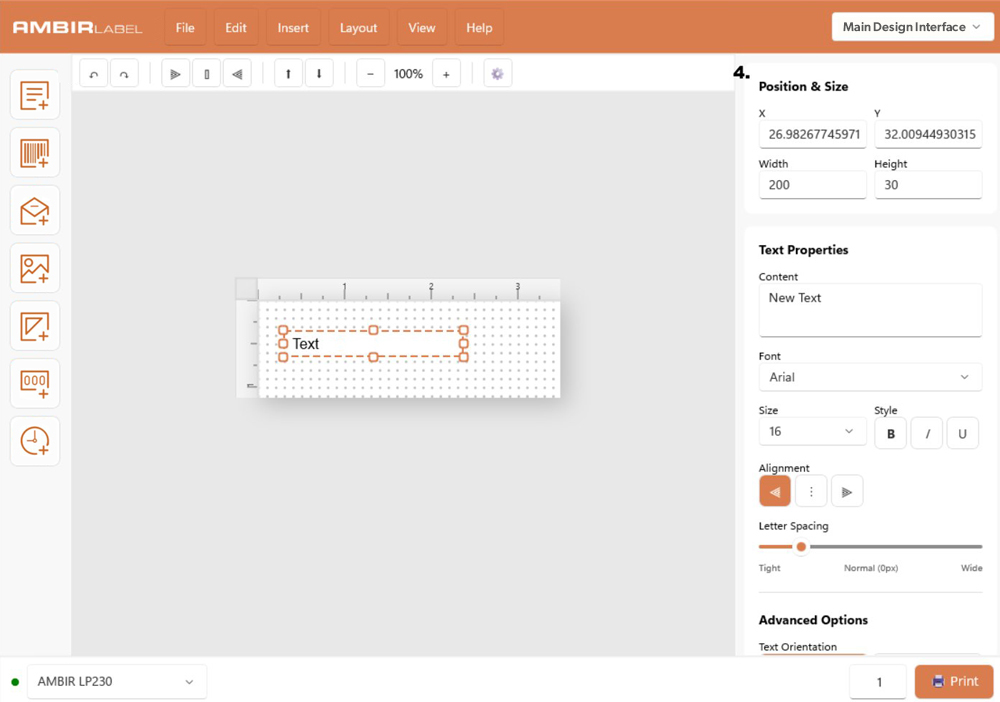
Task: Add a counter (000) element
Action: [x=35, y=384]
